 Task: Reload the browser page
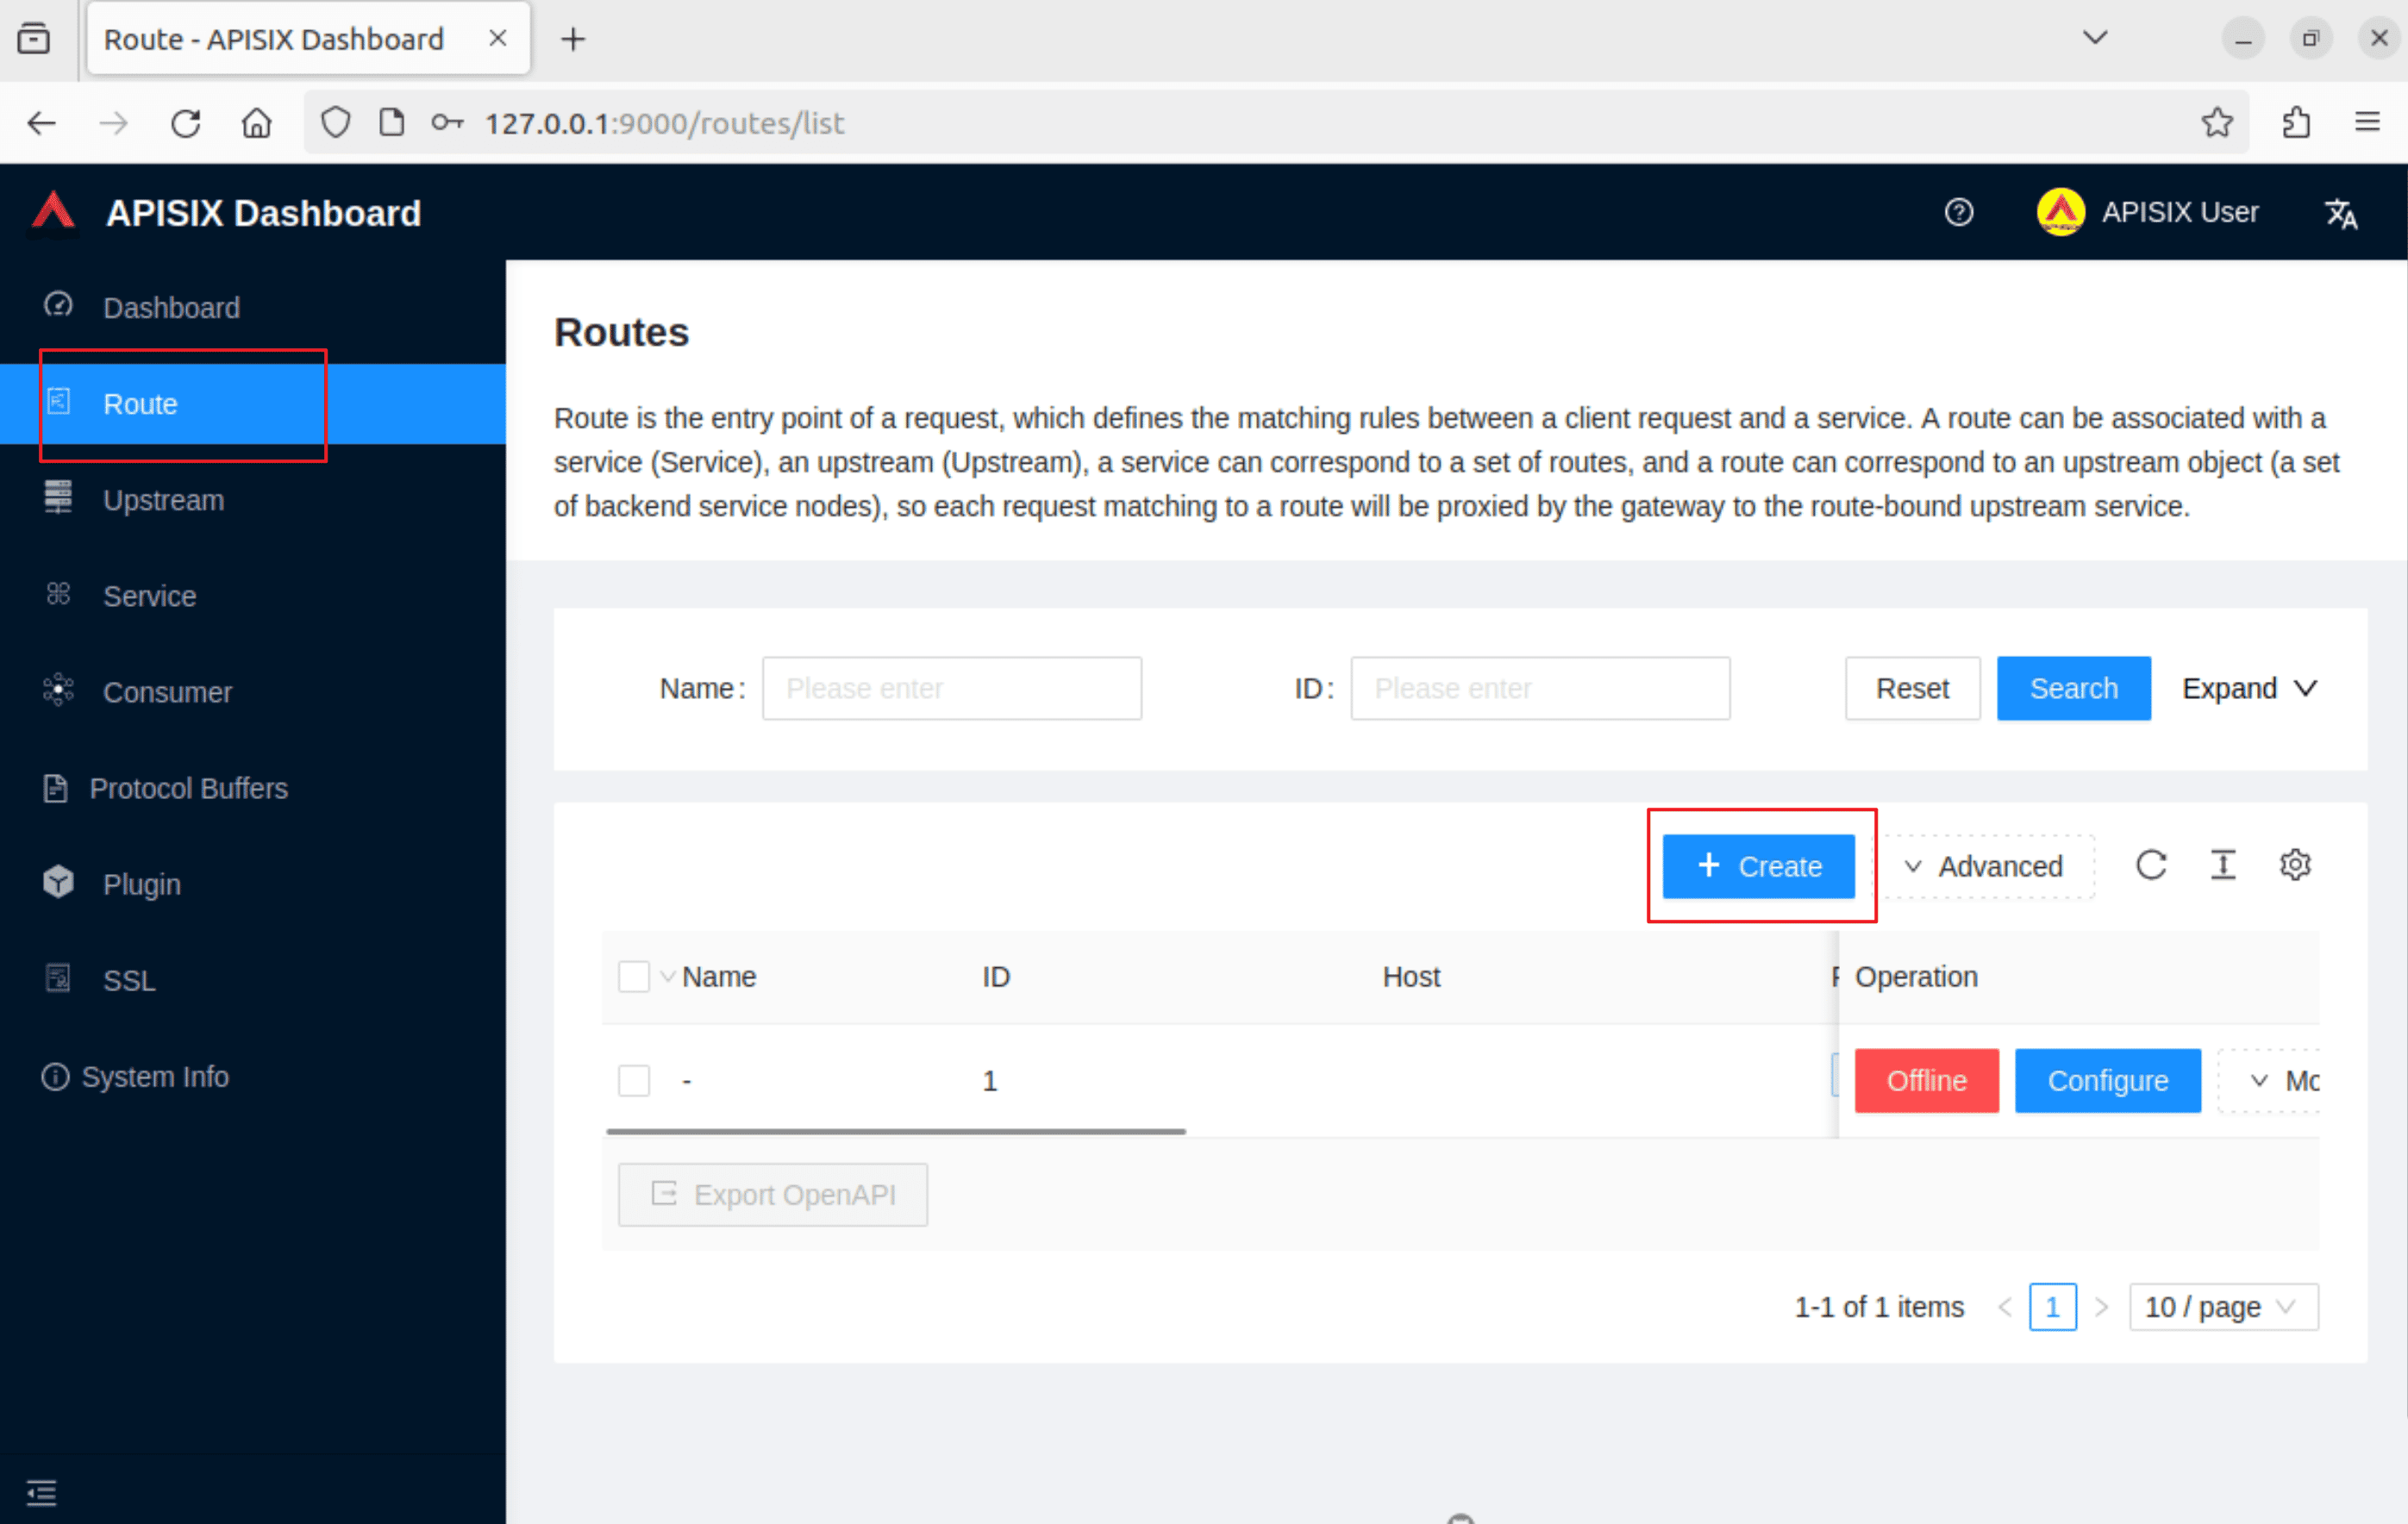pyautogui.click(x=186, y=123)
